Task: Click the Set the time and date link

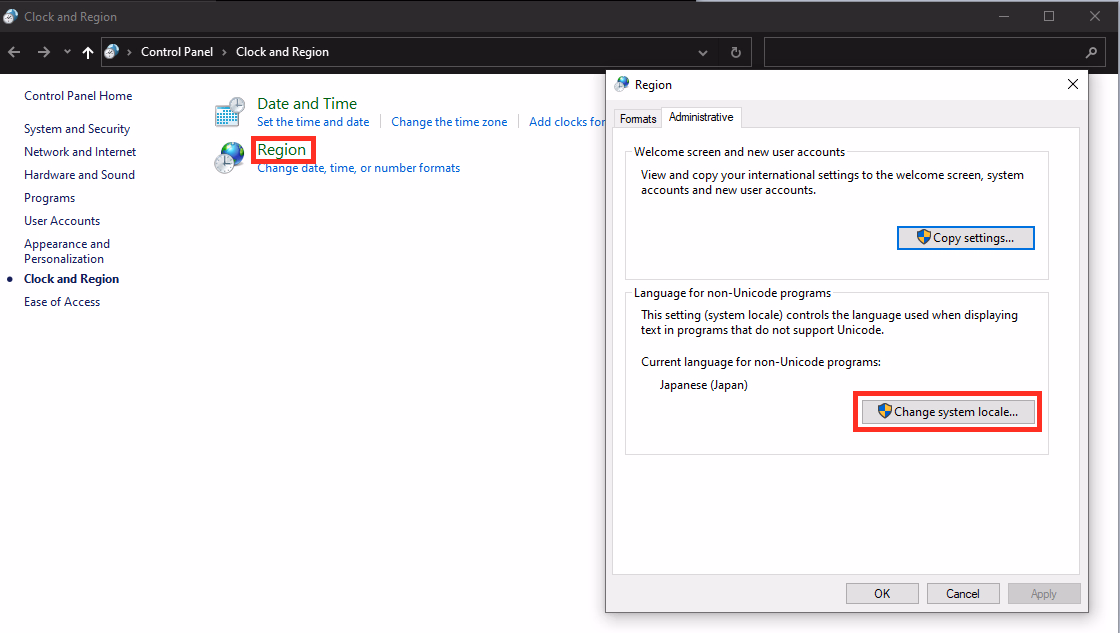Action: tap(313, 121)
